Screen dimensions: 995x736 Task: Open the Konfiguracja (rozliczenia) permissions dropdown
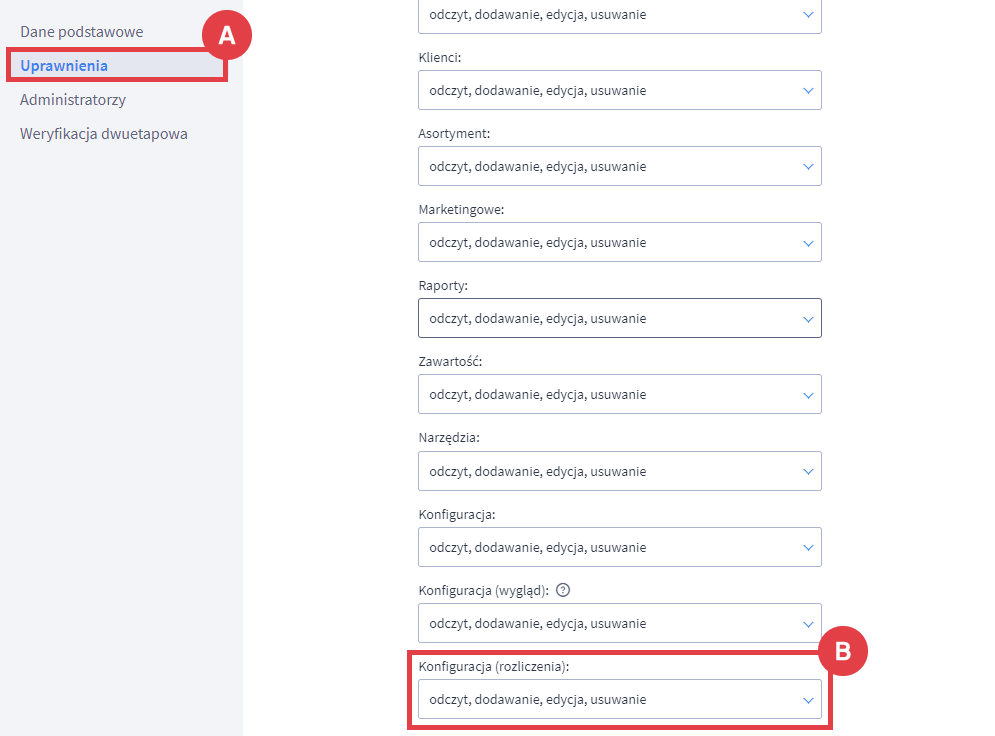pos(619,699)
